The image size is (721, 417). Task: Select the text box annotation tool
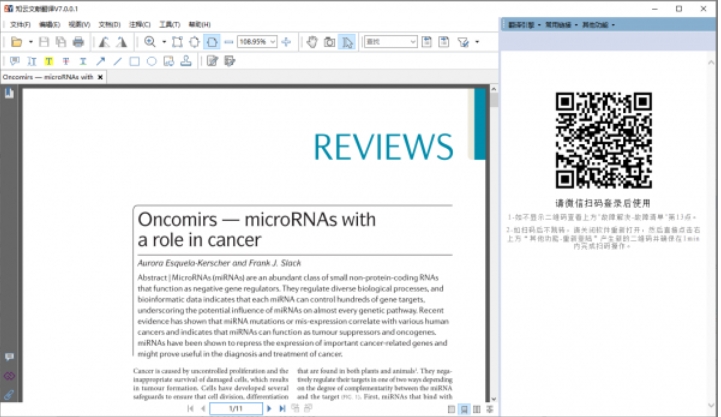pos(32,61)
